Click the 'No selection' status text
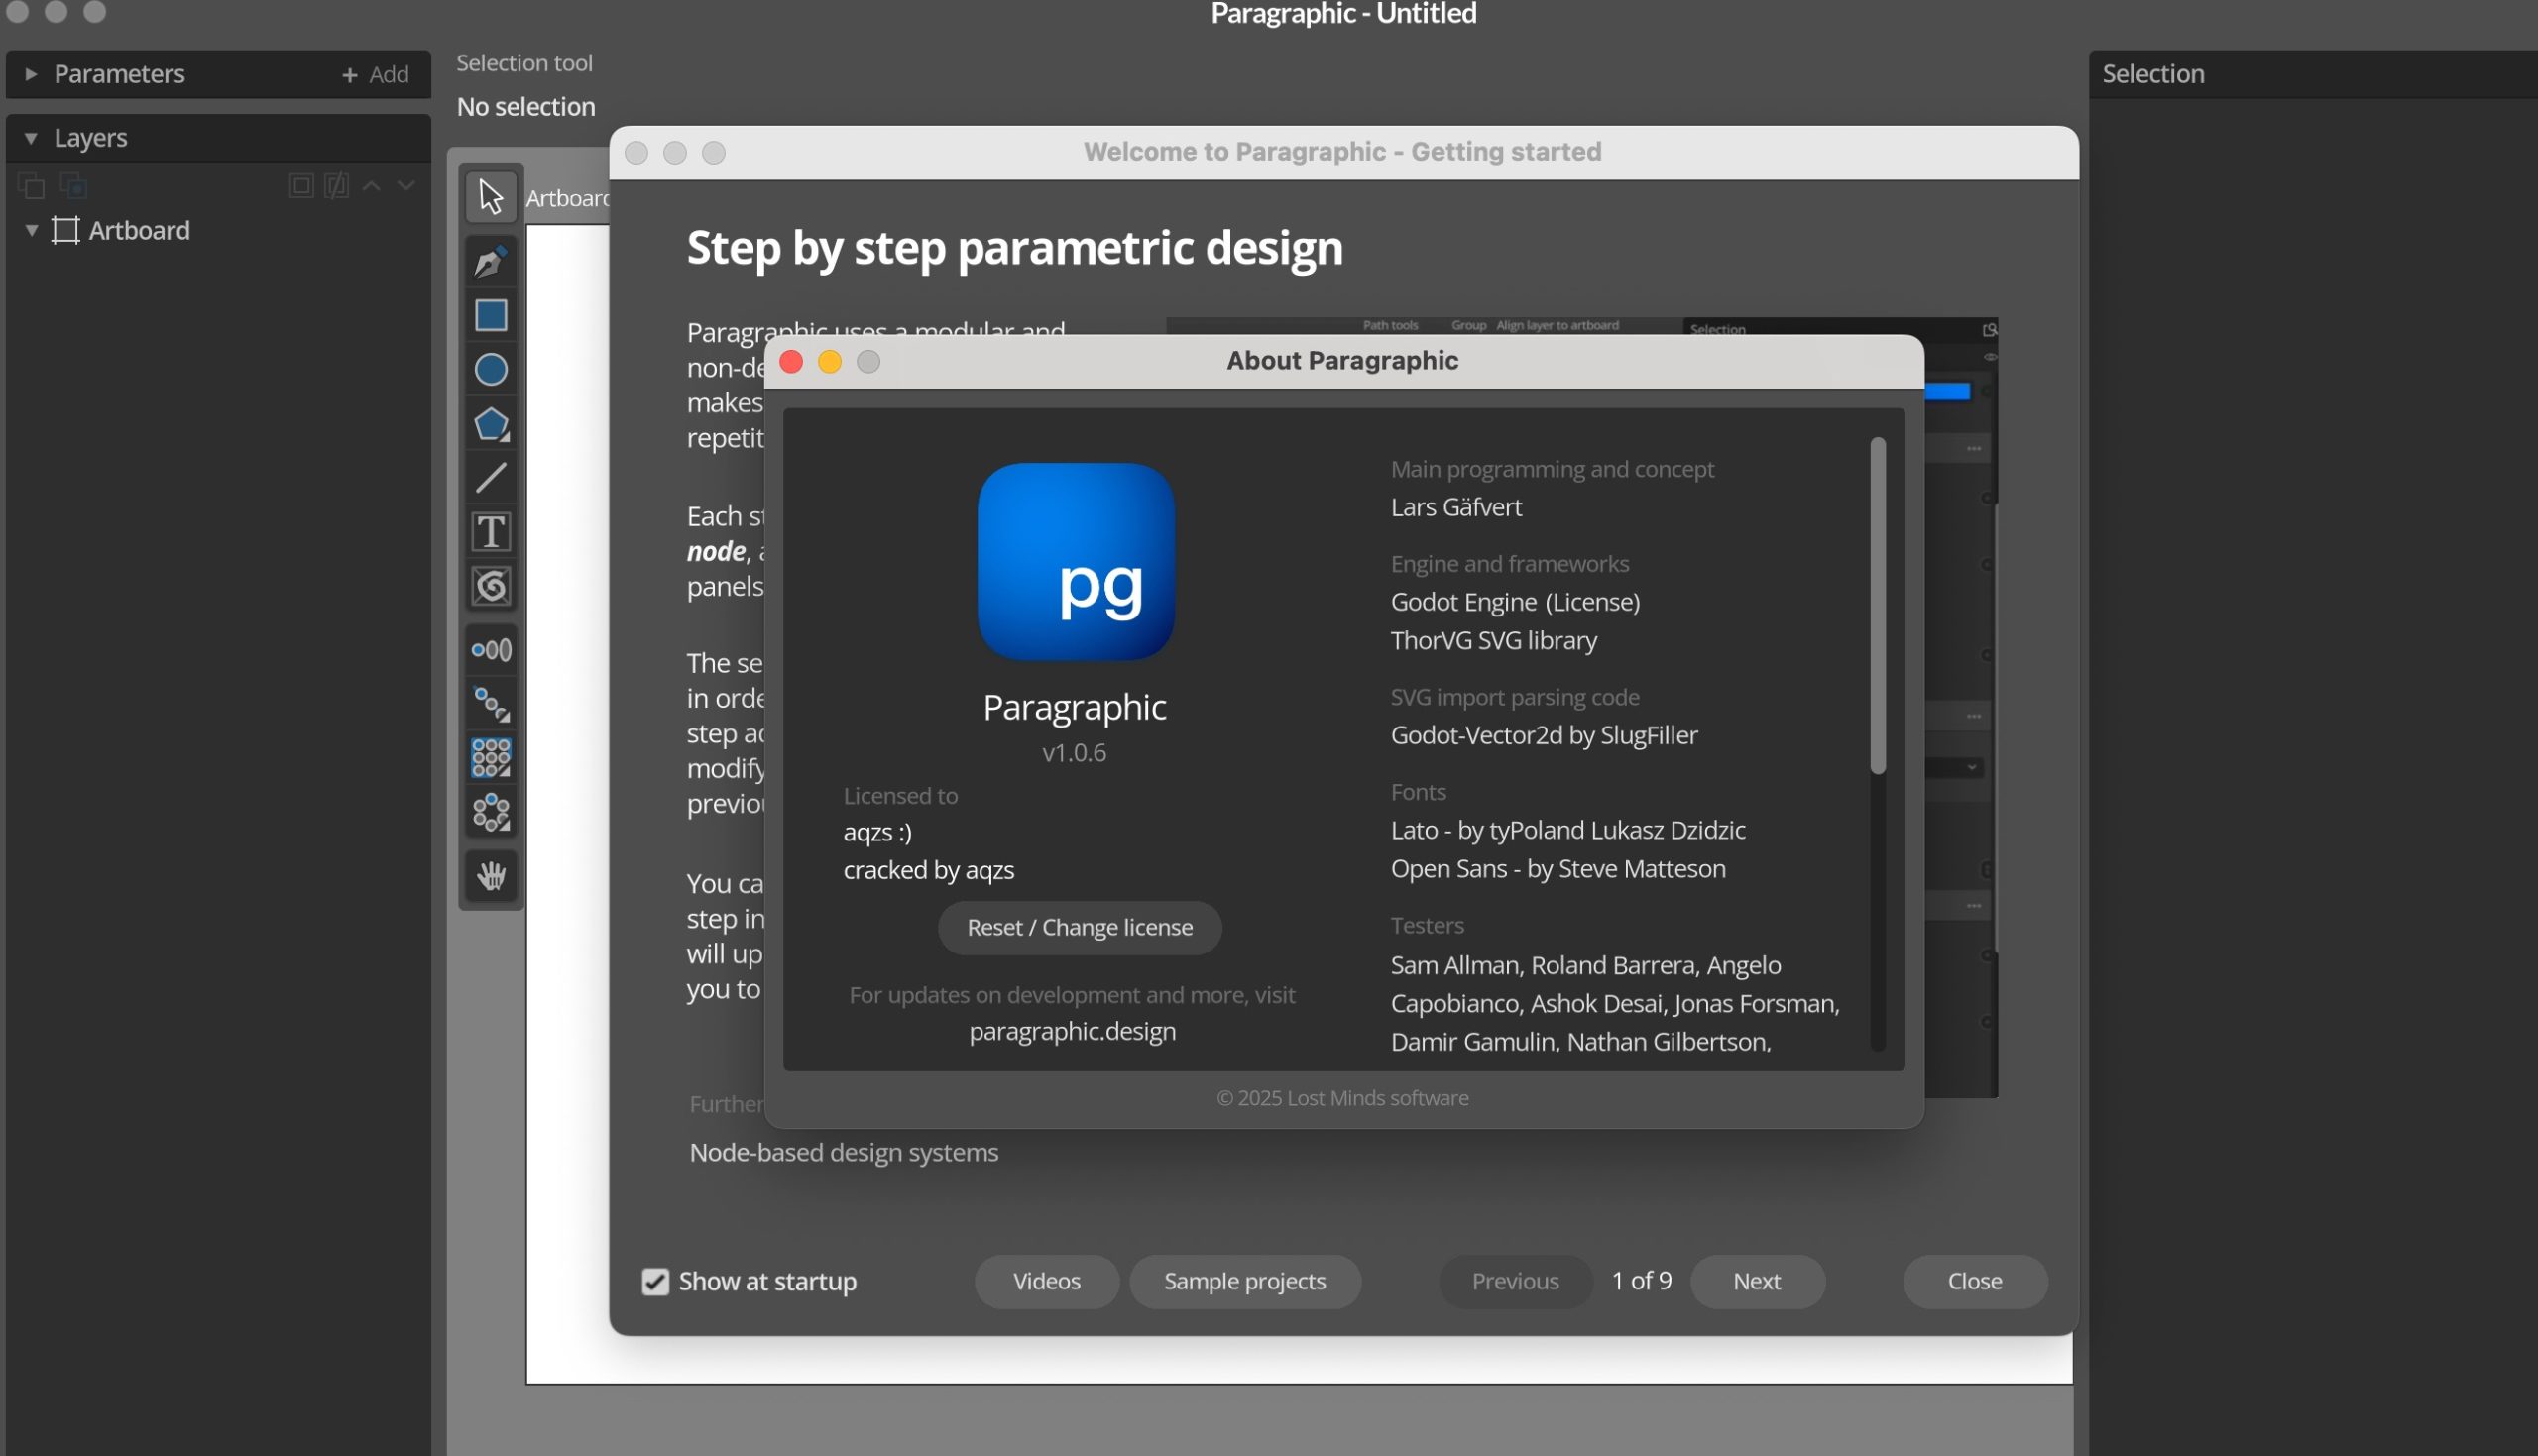Viewport: 2538px width, 1456px height. tap(526, 107)
